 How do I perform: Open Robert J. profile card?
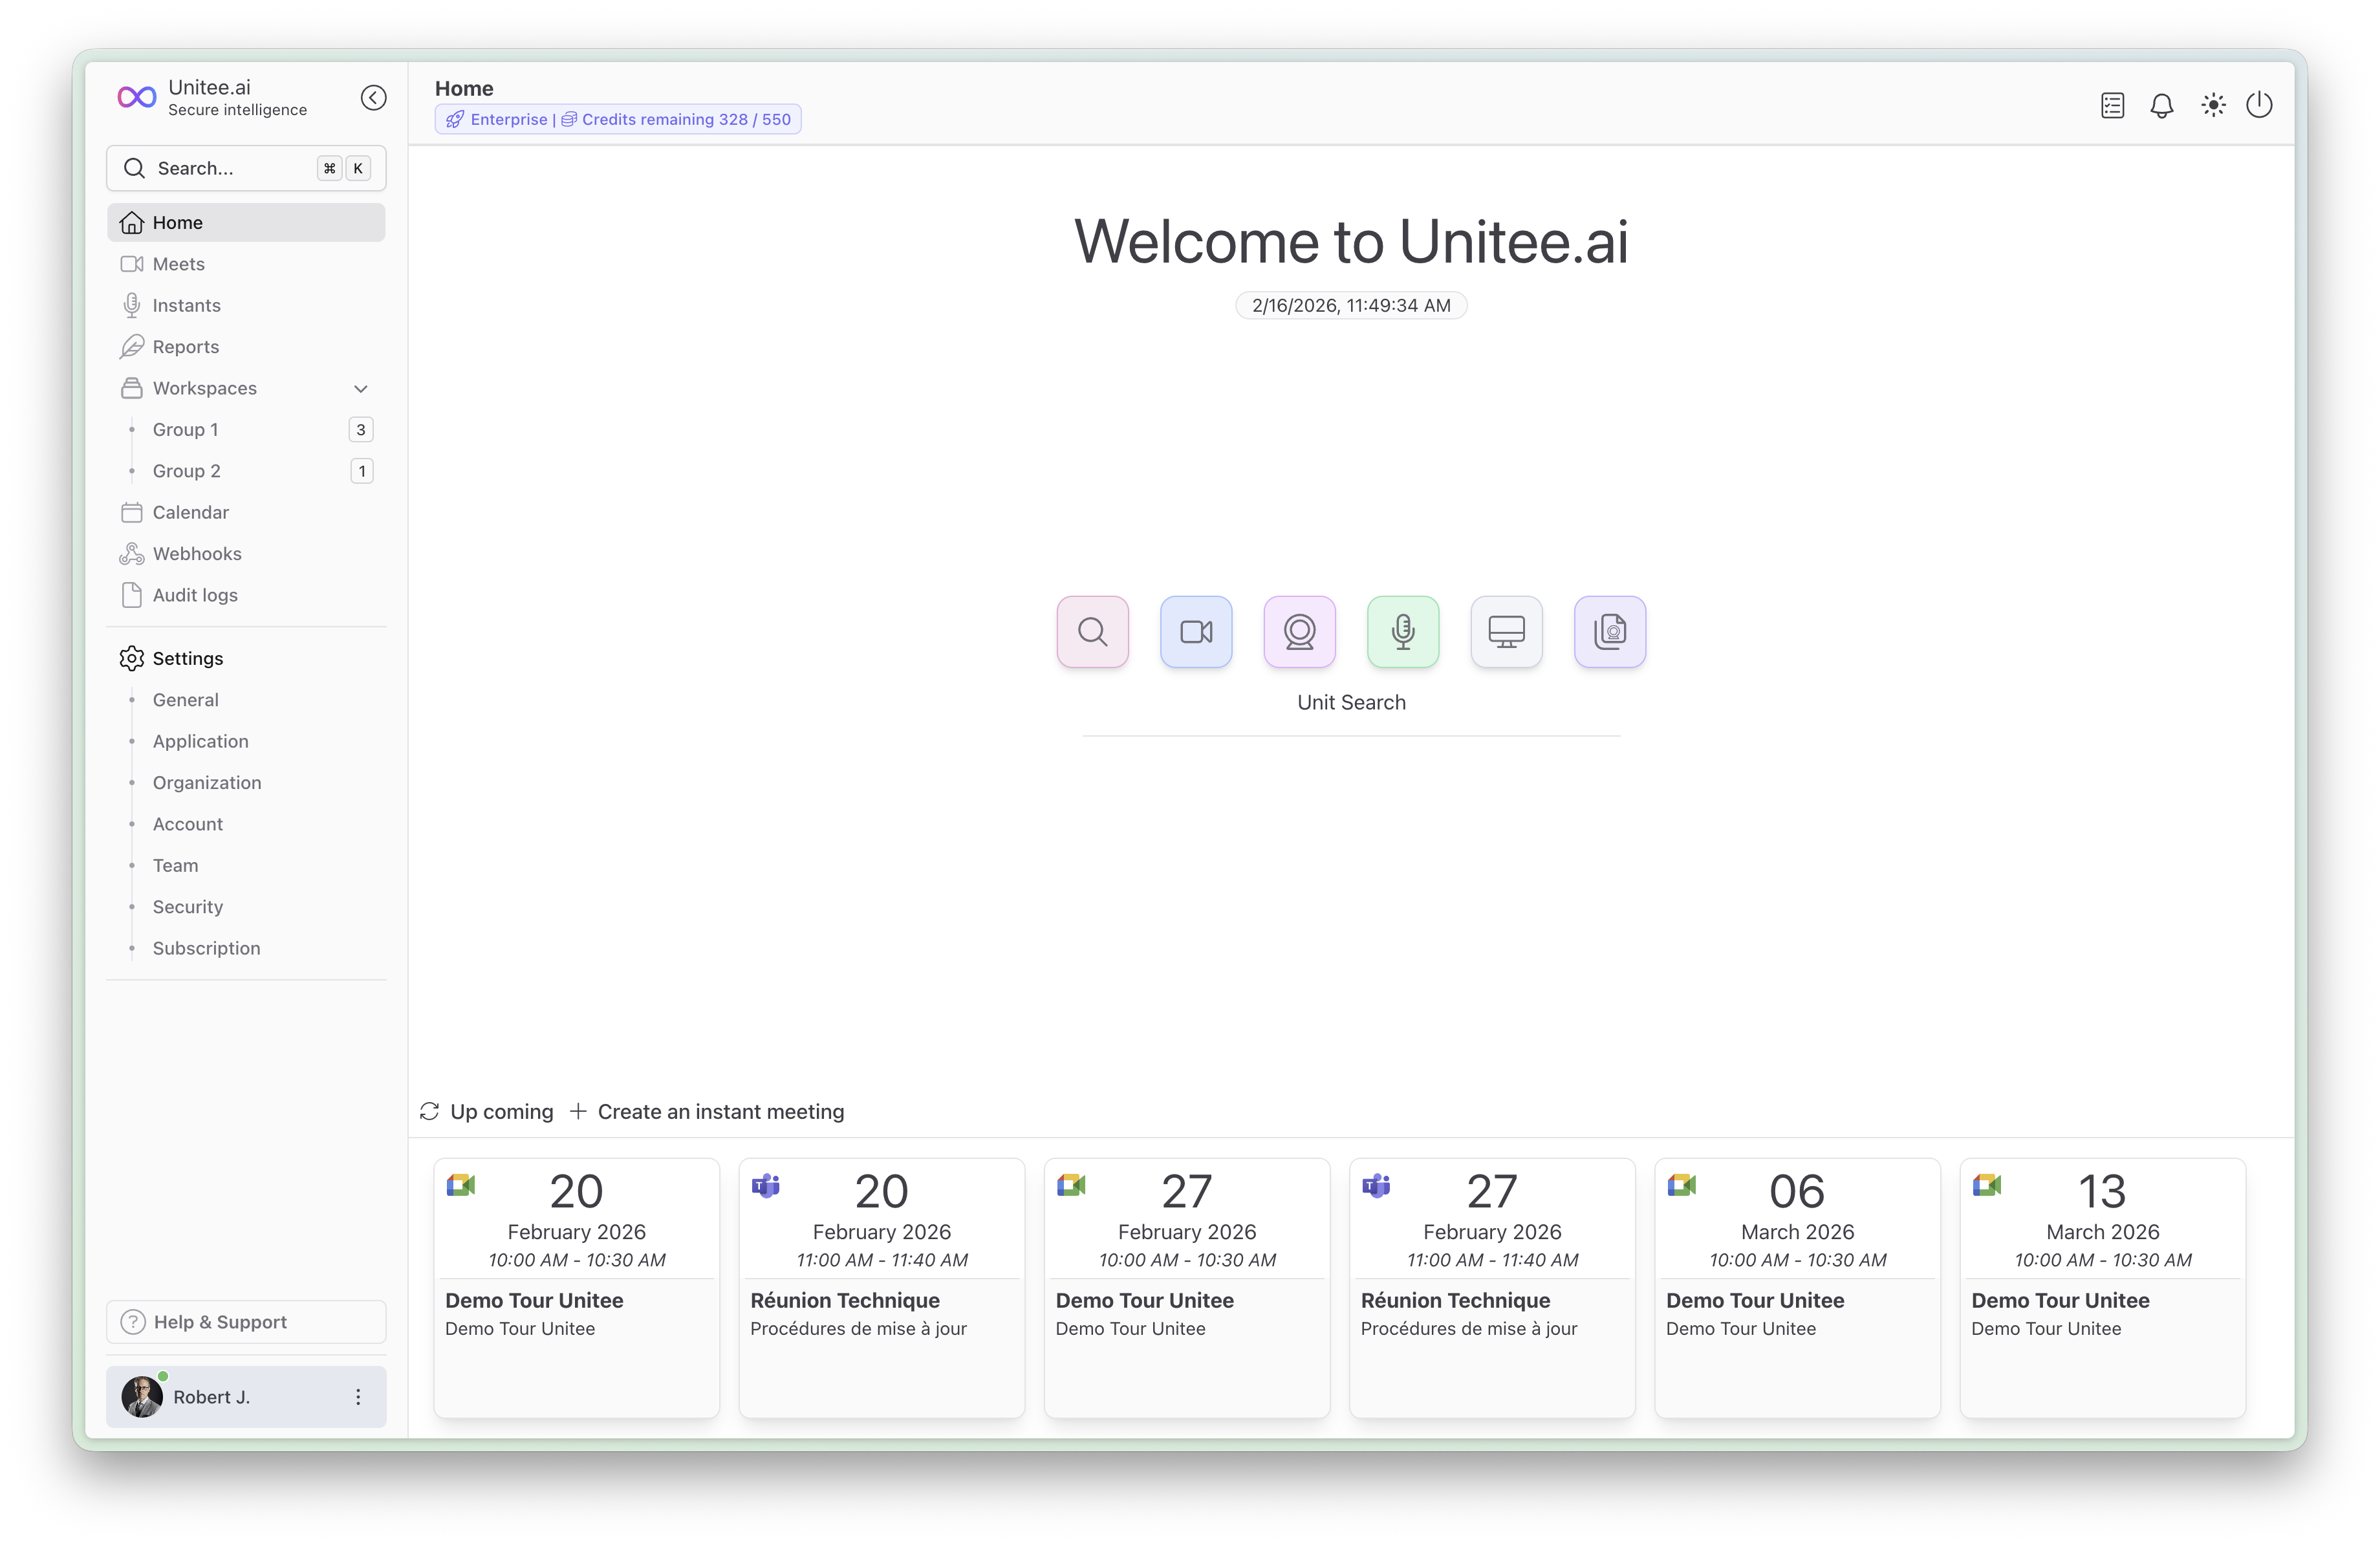[x=246, y=1397]
